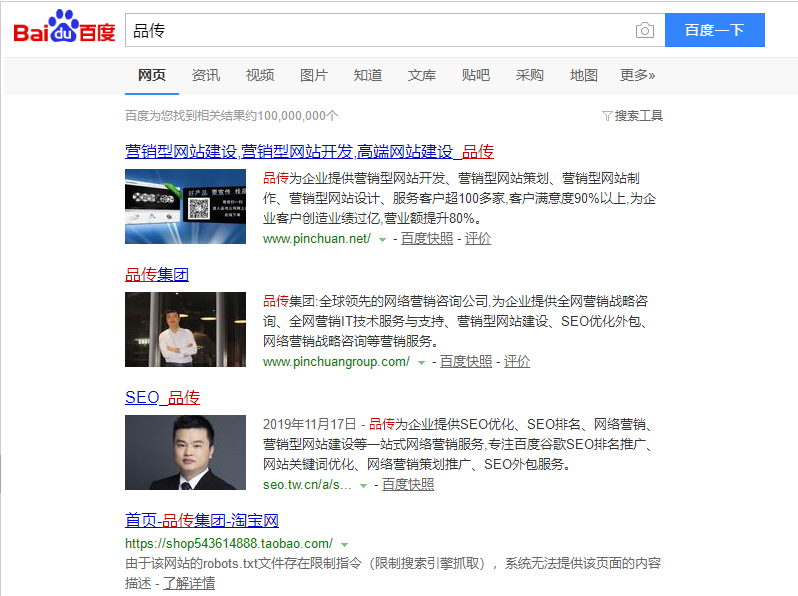Expand dropdown arrow beside www.pinchuangroup.com/
The height and width of the screenshot is (596, 798).
[x=421, y=363]
